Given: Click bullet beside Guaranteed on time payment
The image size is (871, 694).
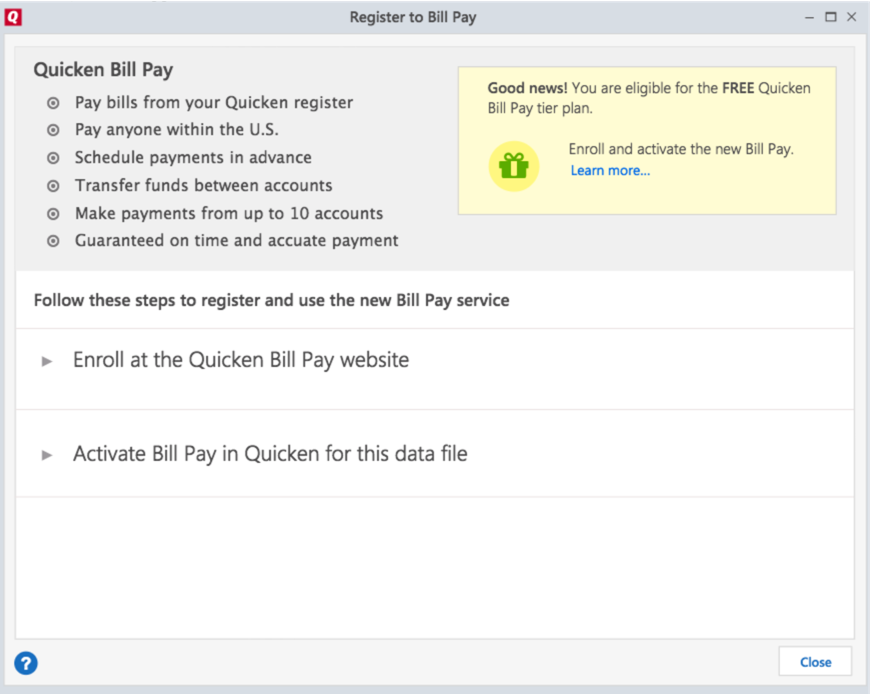Looking at the screenshot, I should click(x=53, y=241).
